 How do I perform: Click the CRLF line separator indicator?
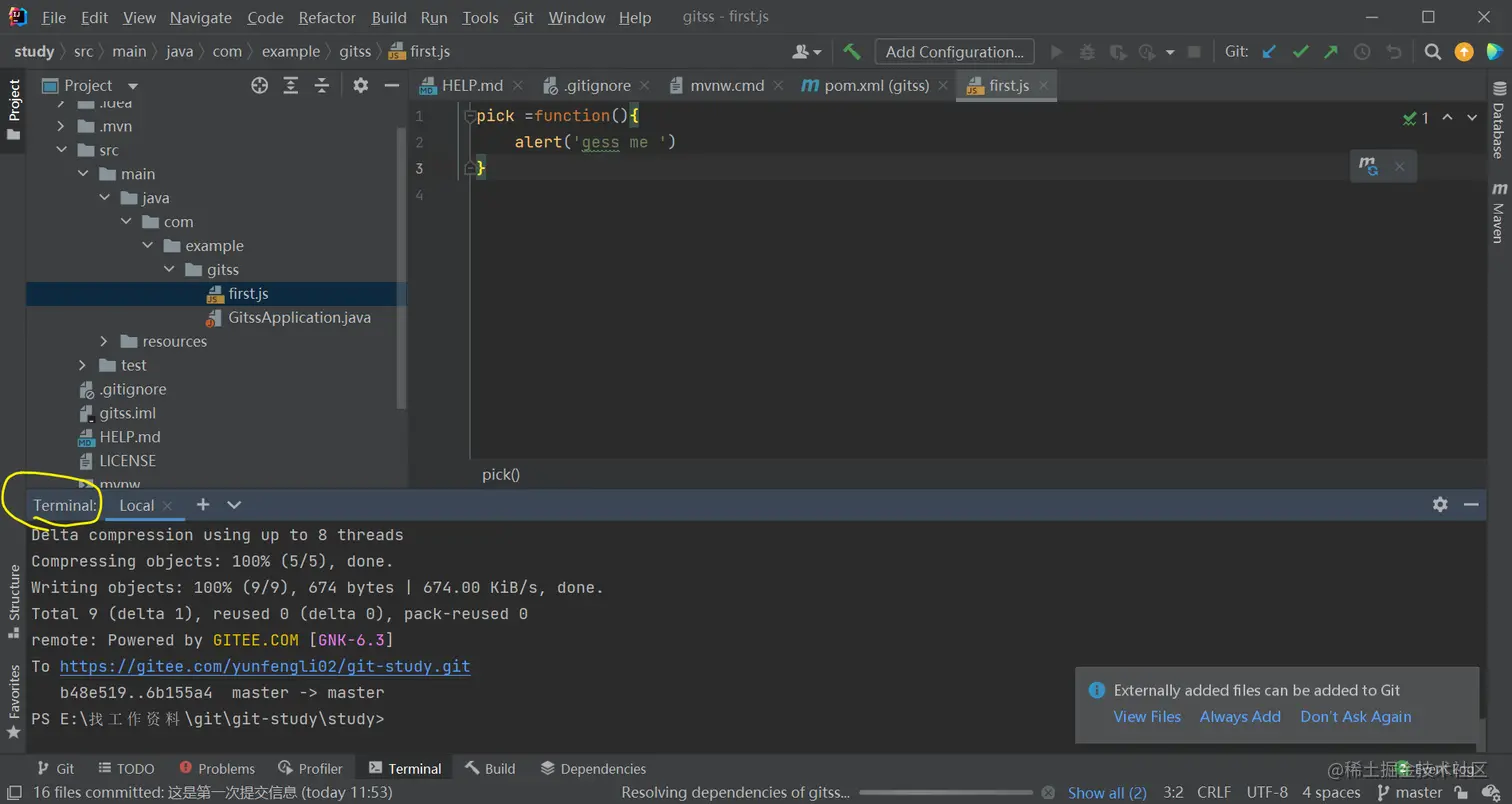pos(1213,793)
